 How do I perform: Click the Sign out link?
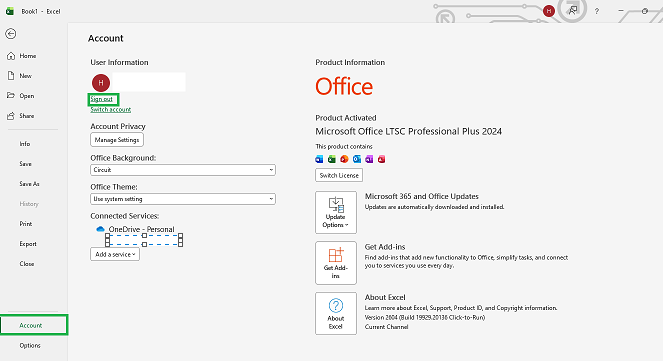coord(101,99)
